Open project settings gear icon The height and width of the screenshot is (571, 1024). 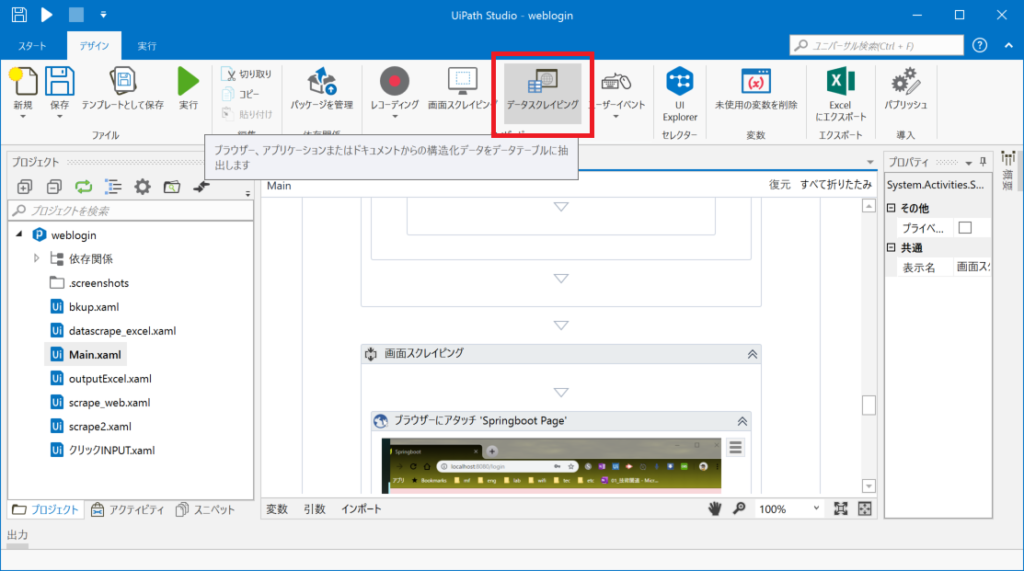coord(142,188)
